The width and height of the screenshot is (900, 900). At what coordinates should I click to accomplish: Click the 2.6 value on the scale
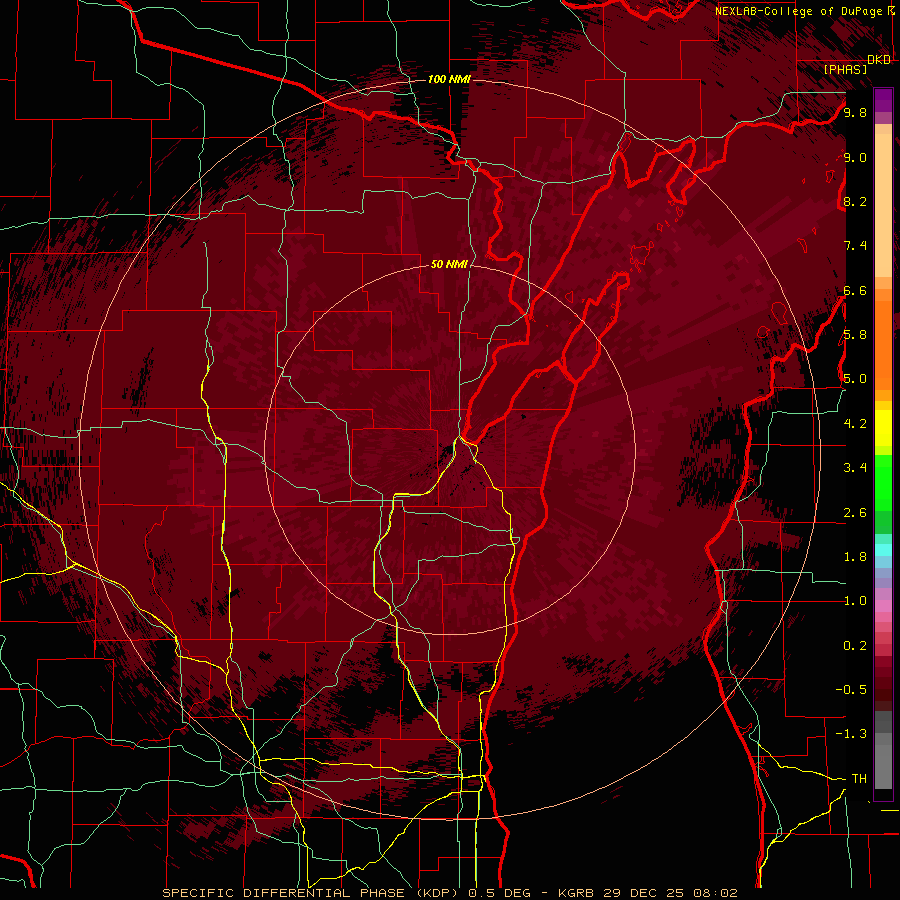click(x=855, y=512)
